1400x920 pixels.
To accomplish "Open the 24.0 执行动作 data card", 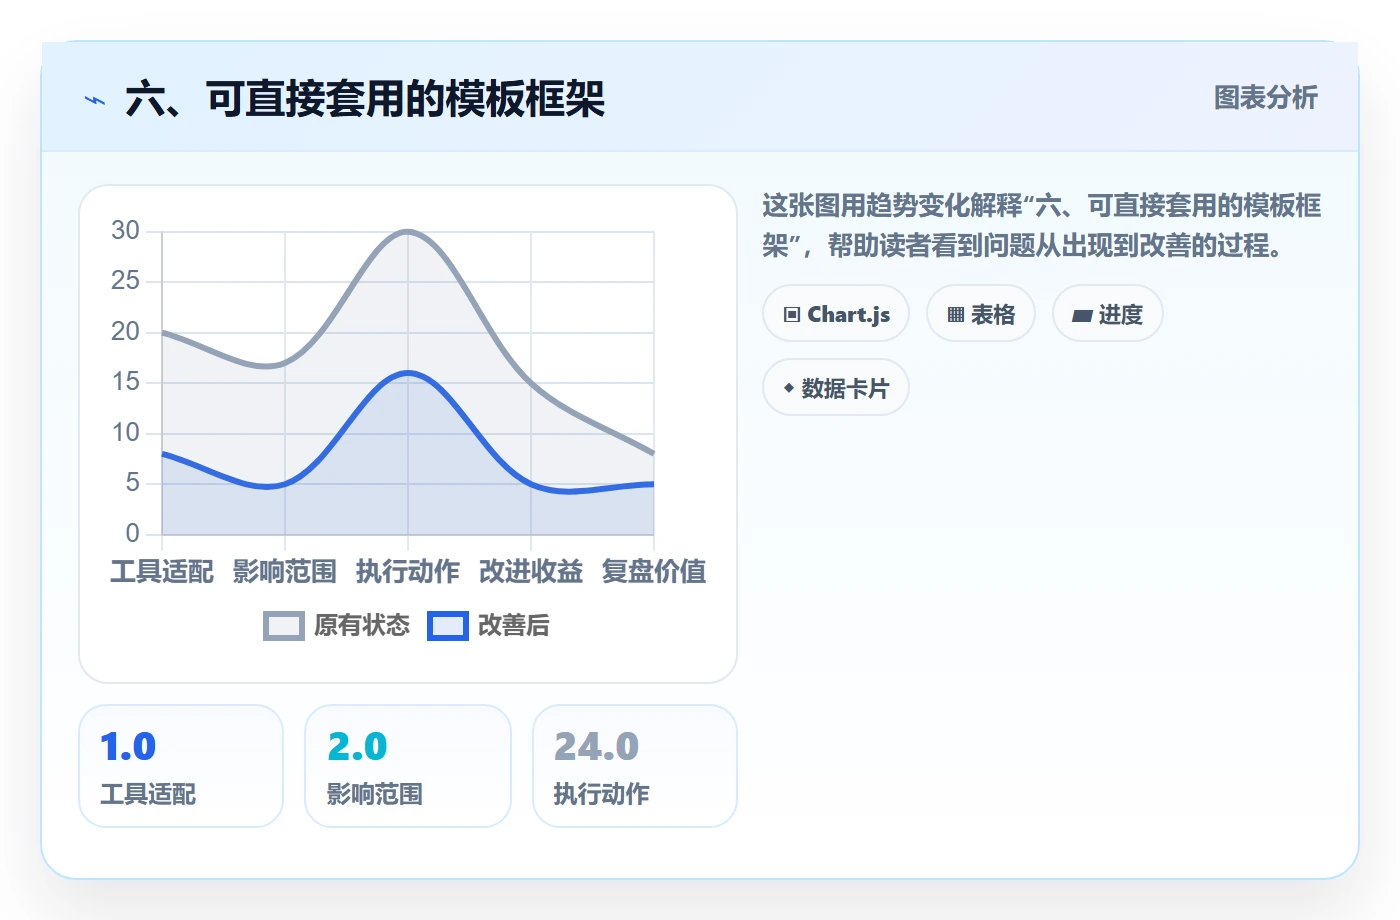I will [635, 766].
